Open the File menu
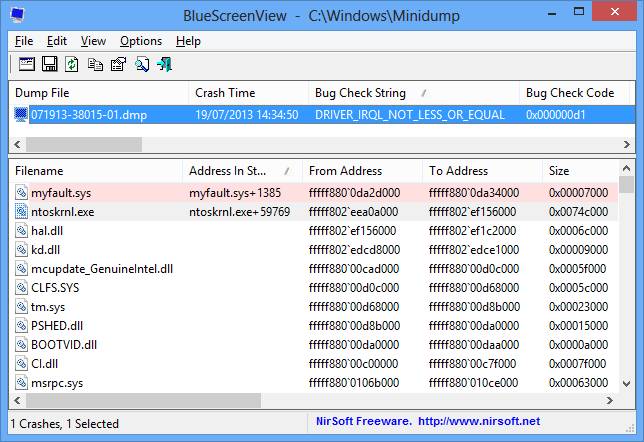Image resolution: width=644 pixels, height=442 pixels. coord(24,41)
